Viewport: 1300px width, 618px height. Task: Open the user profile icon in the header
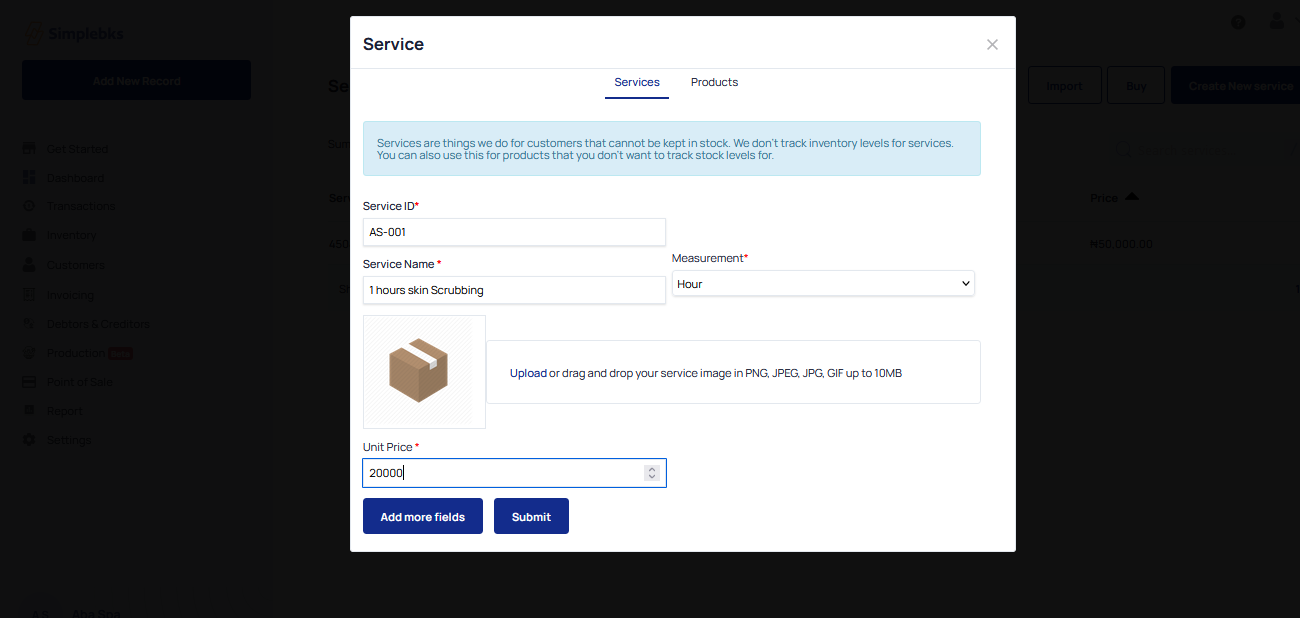1277,20
